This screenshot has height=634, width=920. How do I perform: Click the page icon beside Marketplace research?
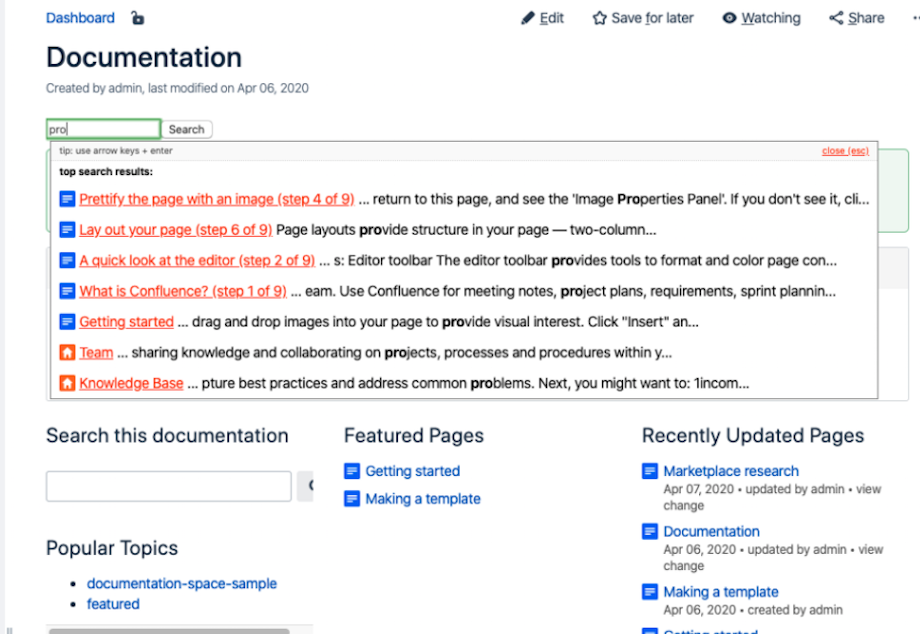click(x=650, y=471)
